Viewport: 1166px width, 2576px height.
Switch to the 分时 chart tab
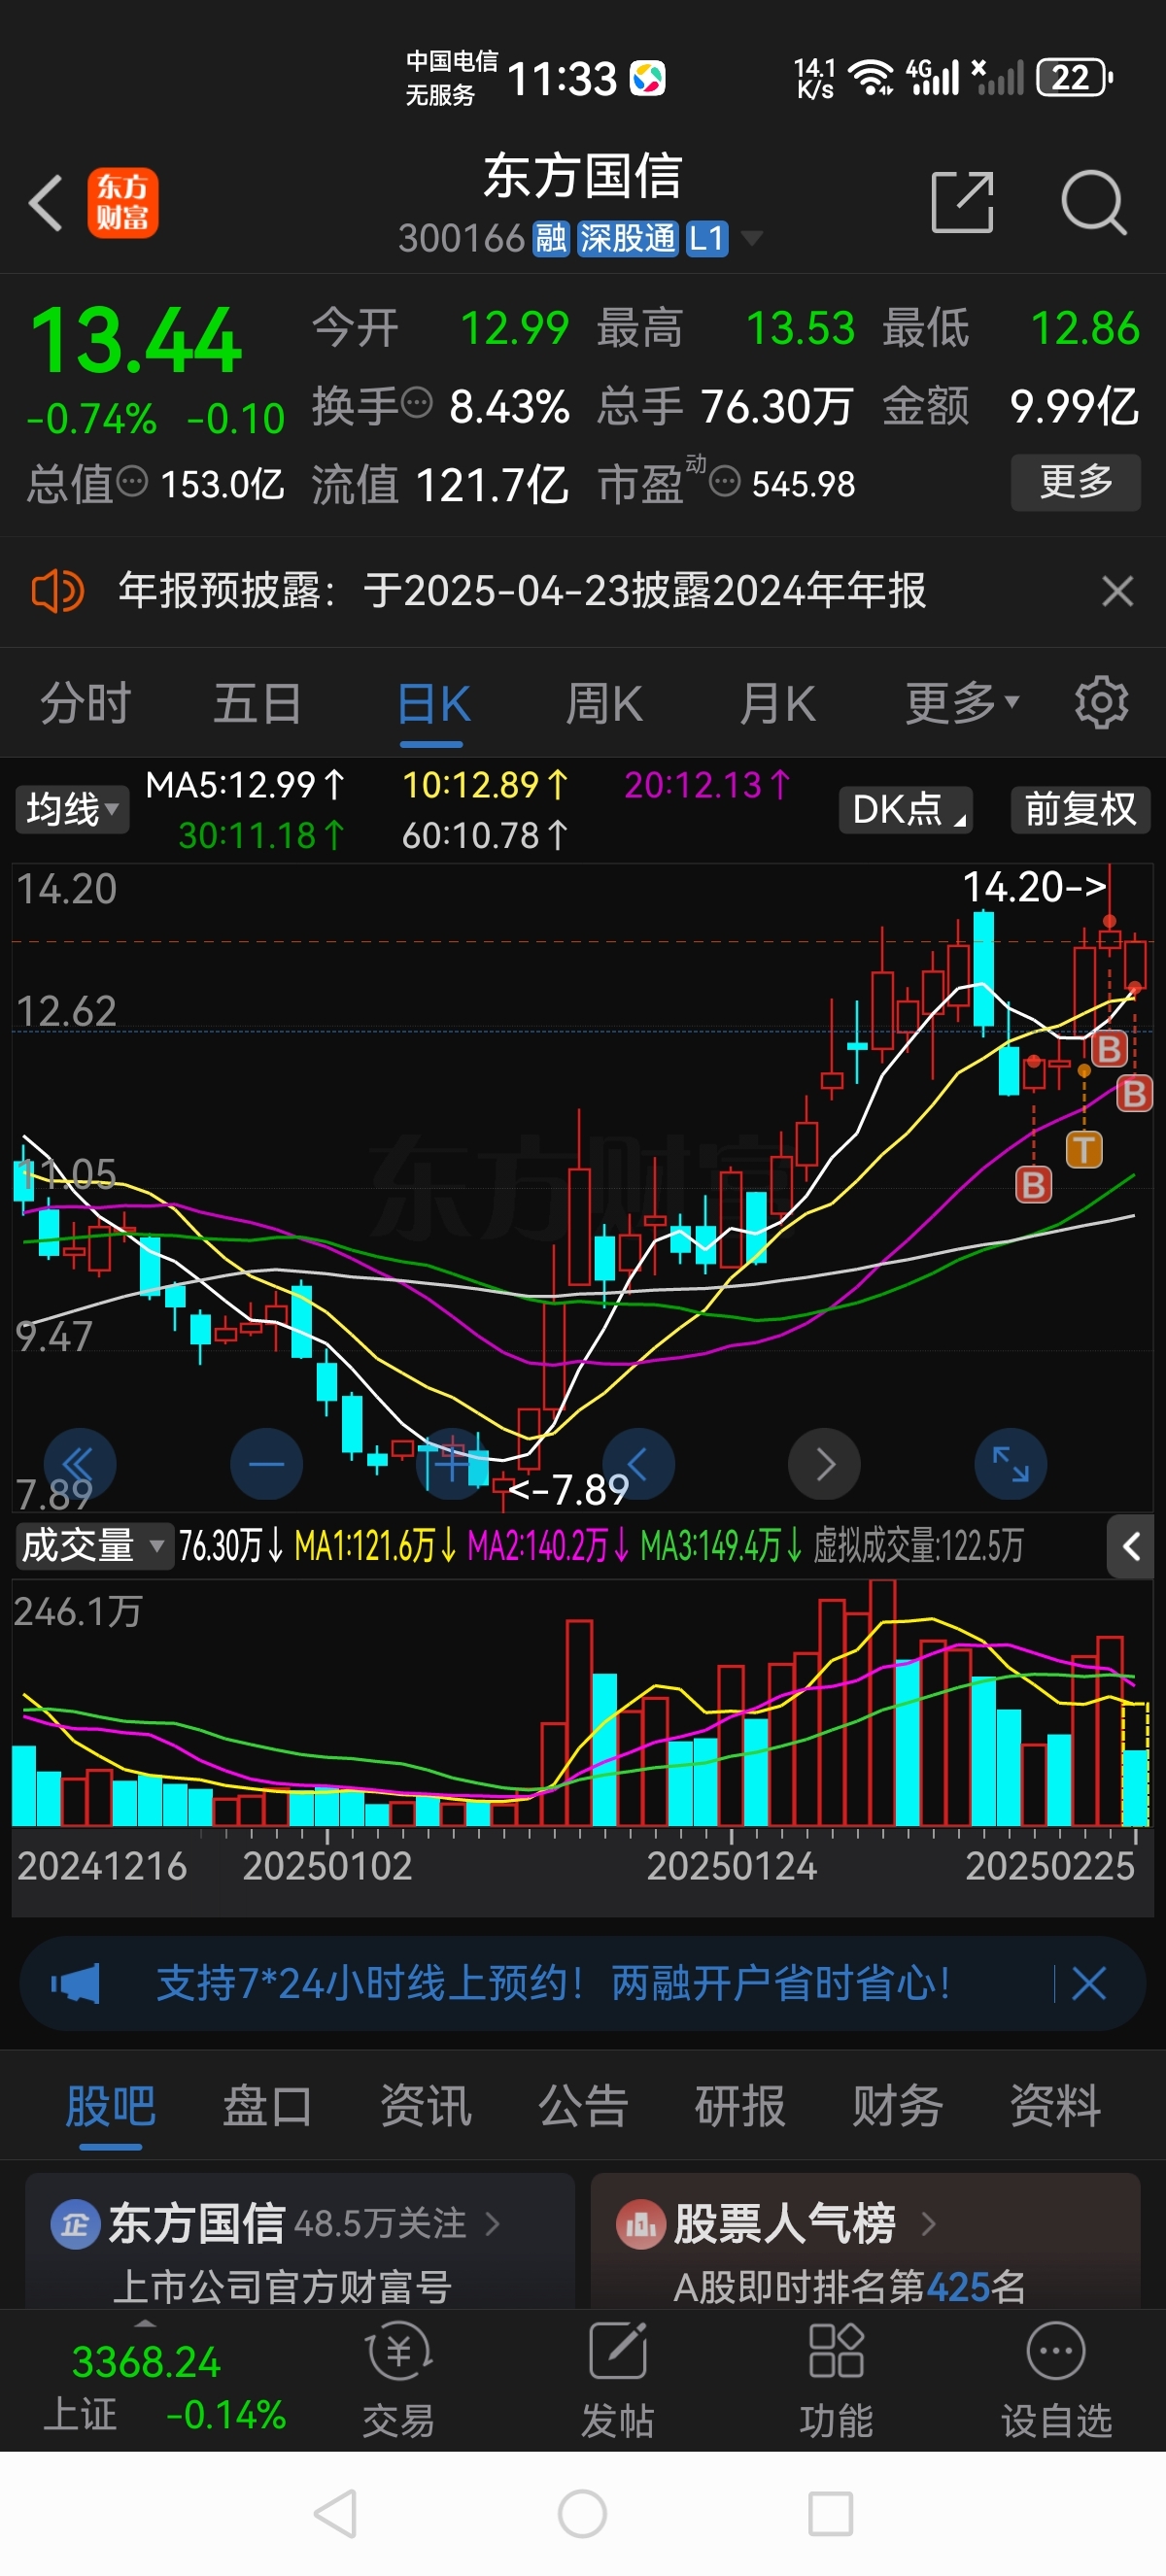pyautogui.click(x=86, y=703)
